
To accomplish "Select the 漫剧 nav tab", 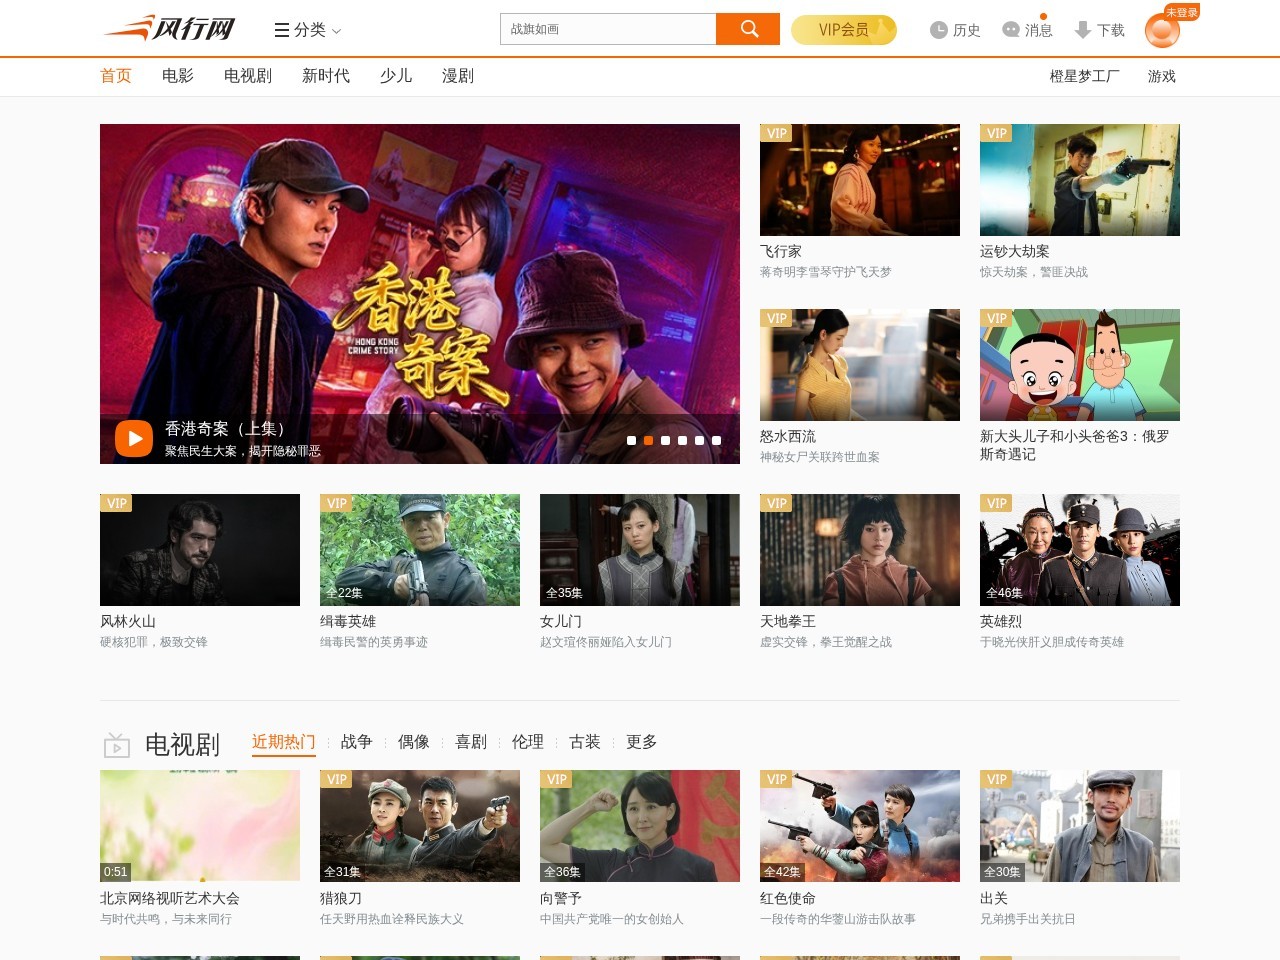I will (458, 76).
